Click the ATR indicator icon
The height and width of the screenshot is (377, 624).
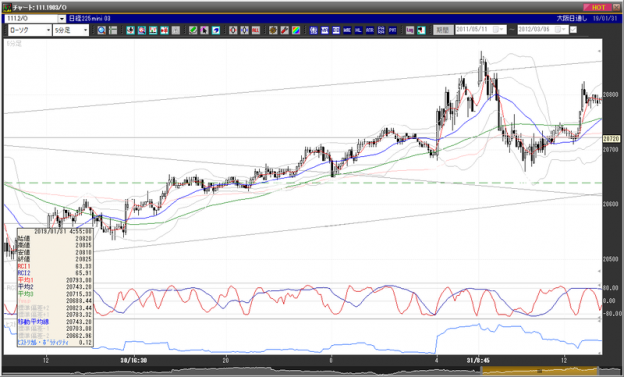[370, 30]
